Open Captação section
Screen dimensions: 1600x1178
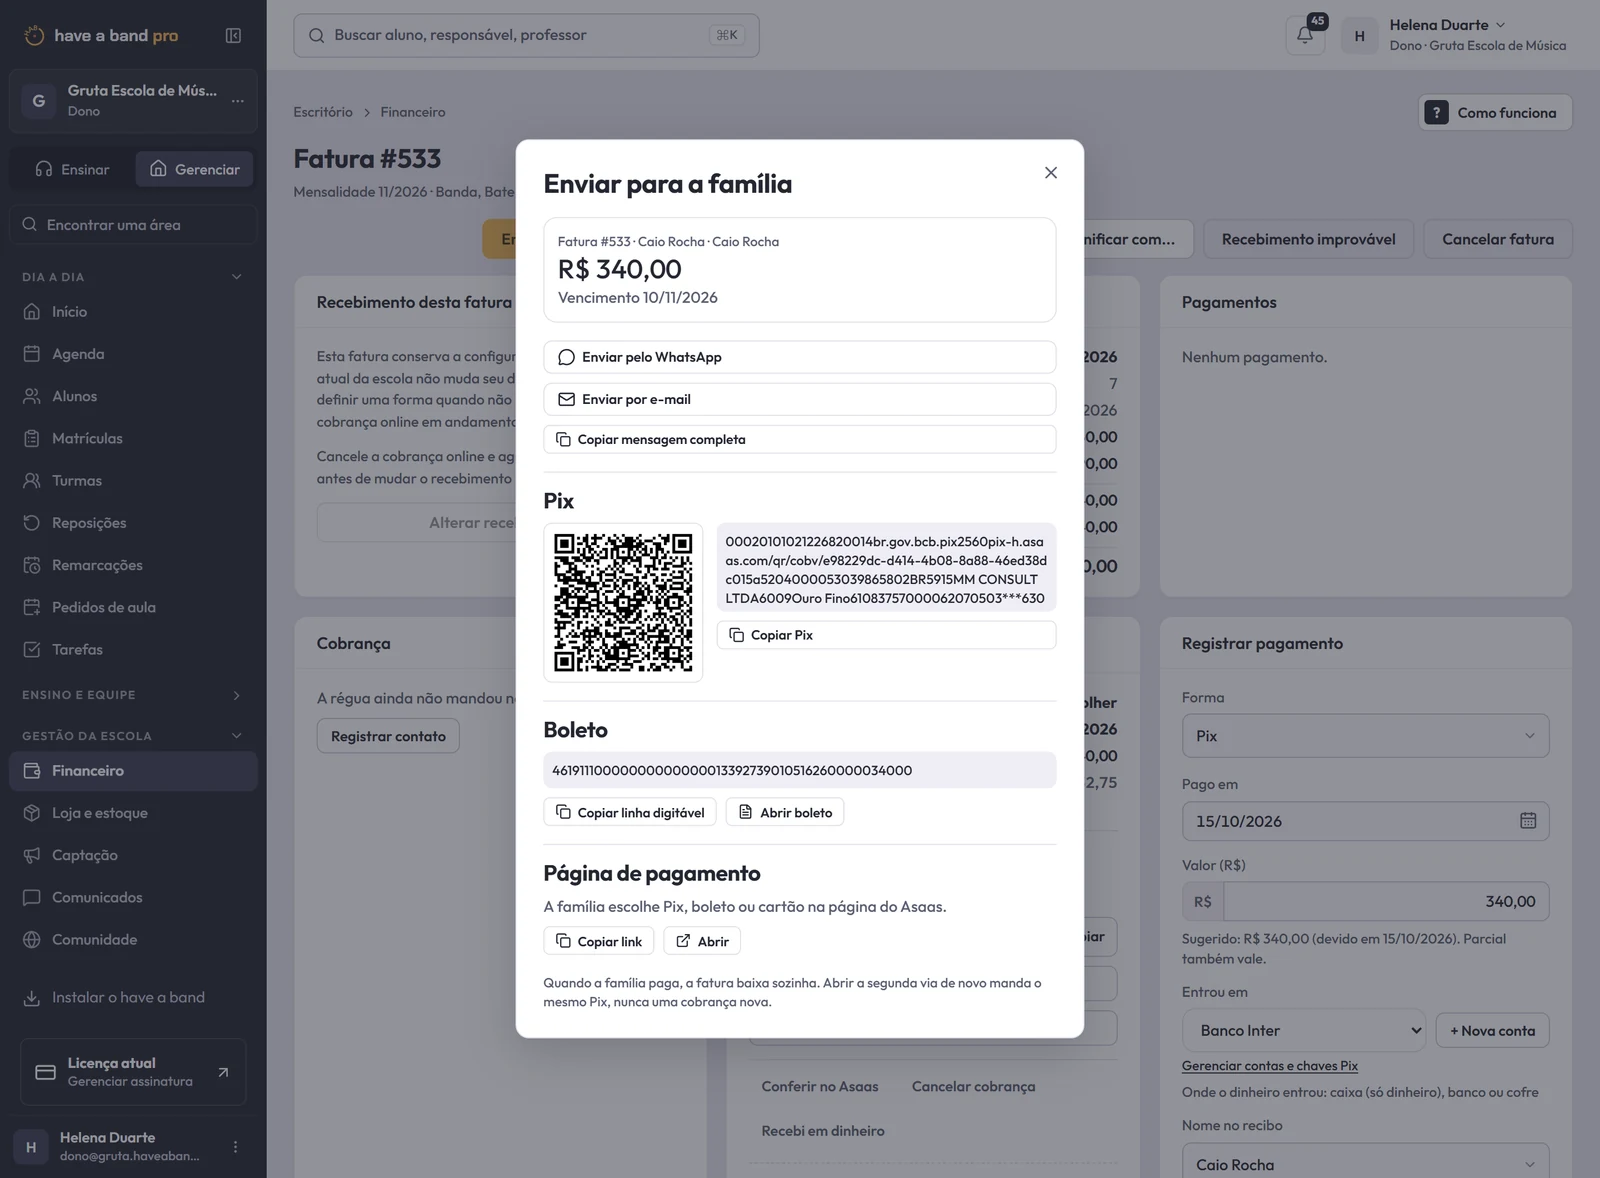coord(133,855)
